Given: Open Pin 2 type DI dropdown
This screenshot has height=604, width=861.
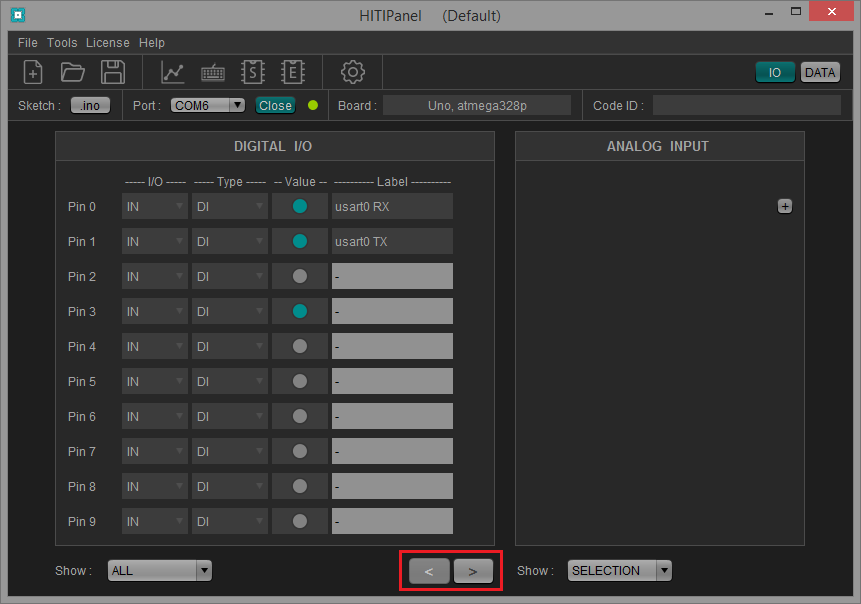Looking at the screenshot, I should pos(230,276).
